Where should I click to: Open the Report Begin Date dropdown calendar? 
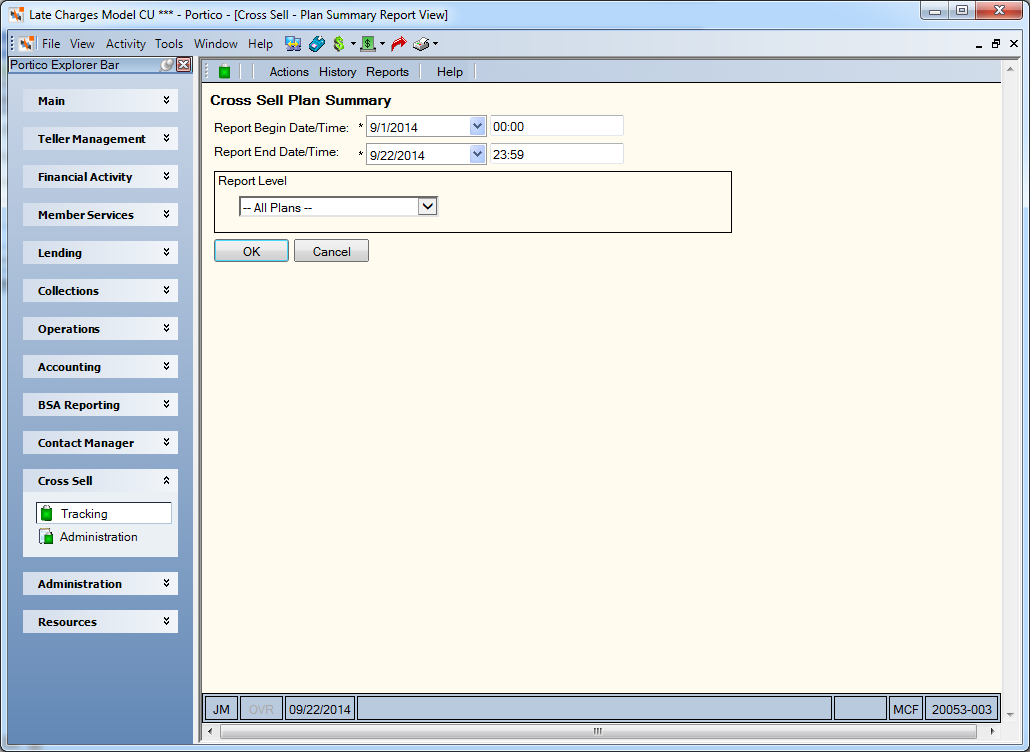pyautogui.click(x=478, y=126)
